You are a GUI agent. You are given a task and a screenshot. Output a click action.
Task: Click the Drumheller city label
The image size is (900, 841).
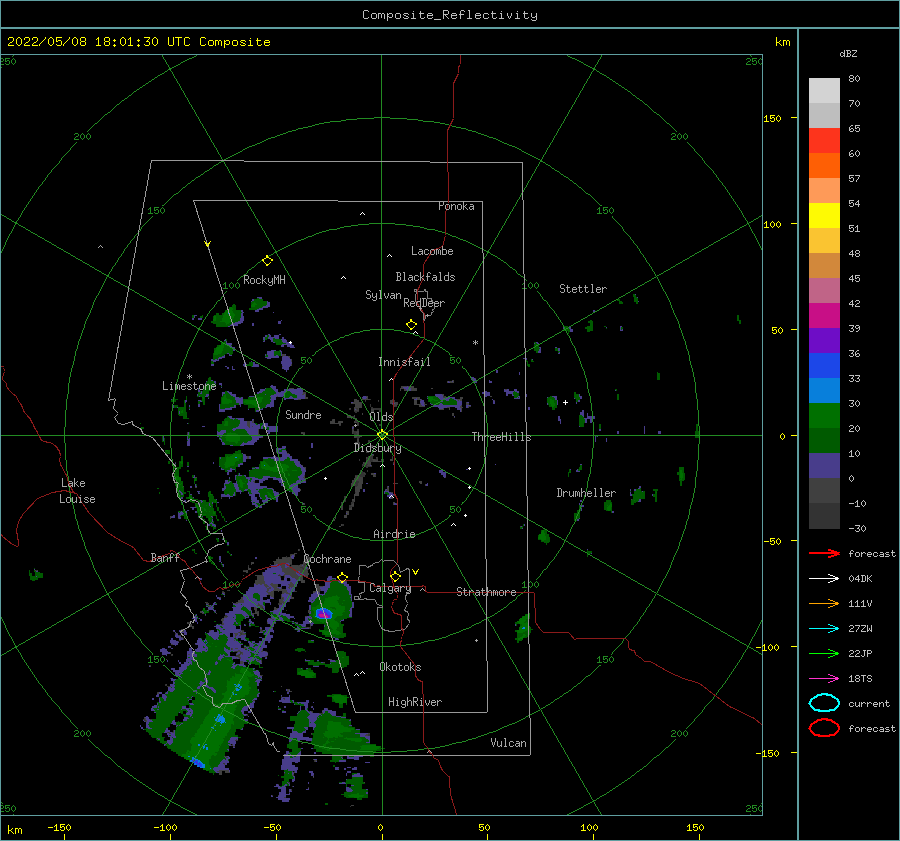coord(586,493)
